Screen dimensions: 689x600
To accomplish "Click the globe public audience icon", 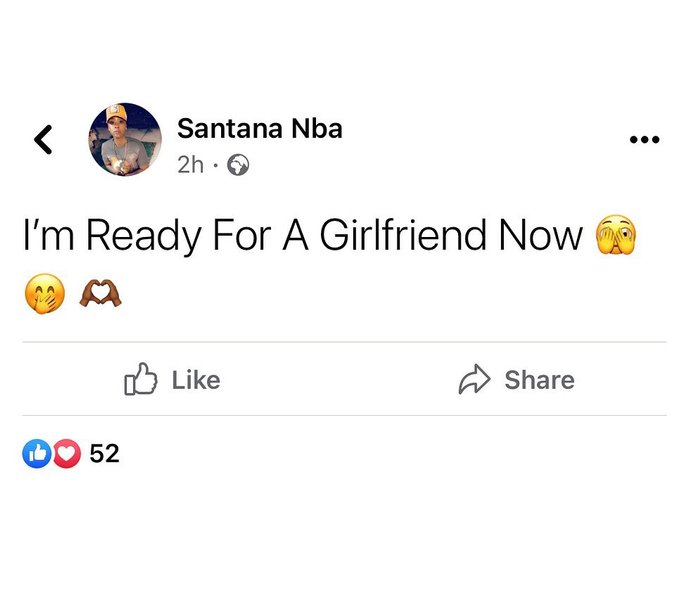I will pos(238,164).
